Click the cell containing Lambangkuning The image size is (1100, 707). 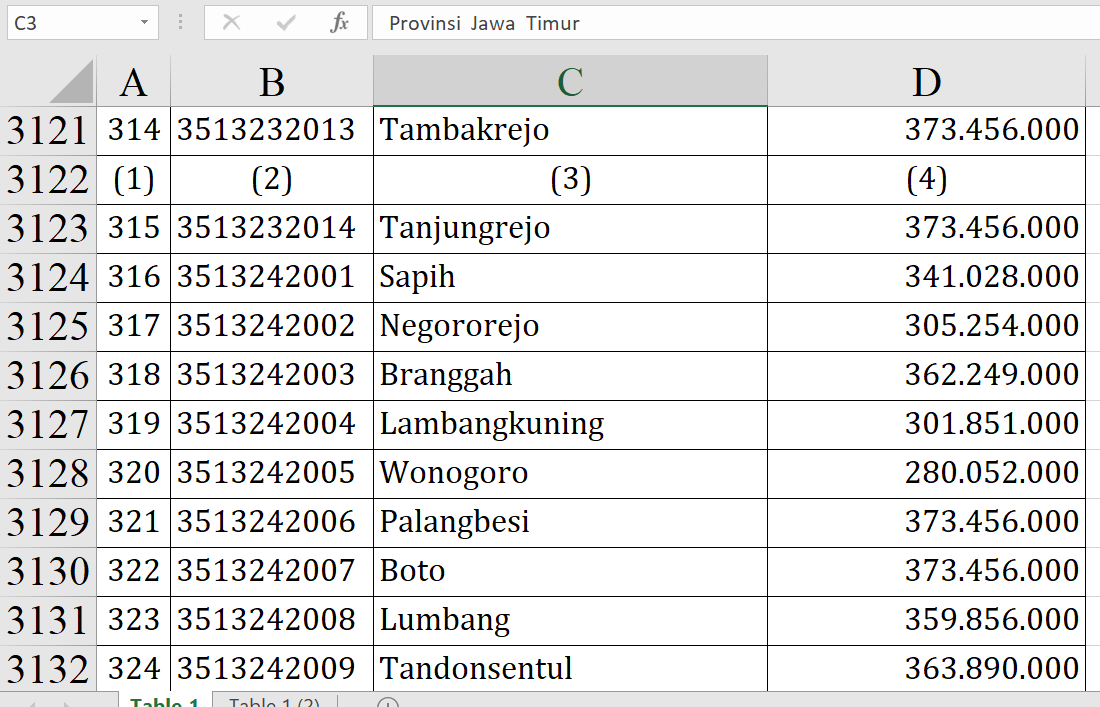tap(570, 424)
